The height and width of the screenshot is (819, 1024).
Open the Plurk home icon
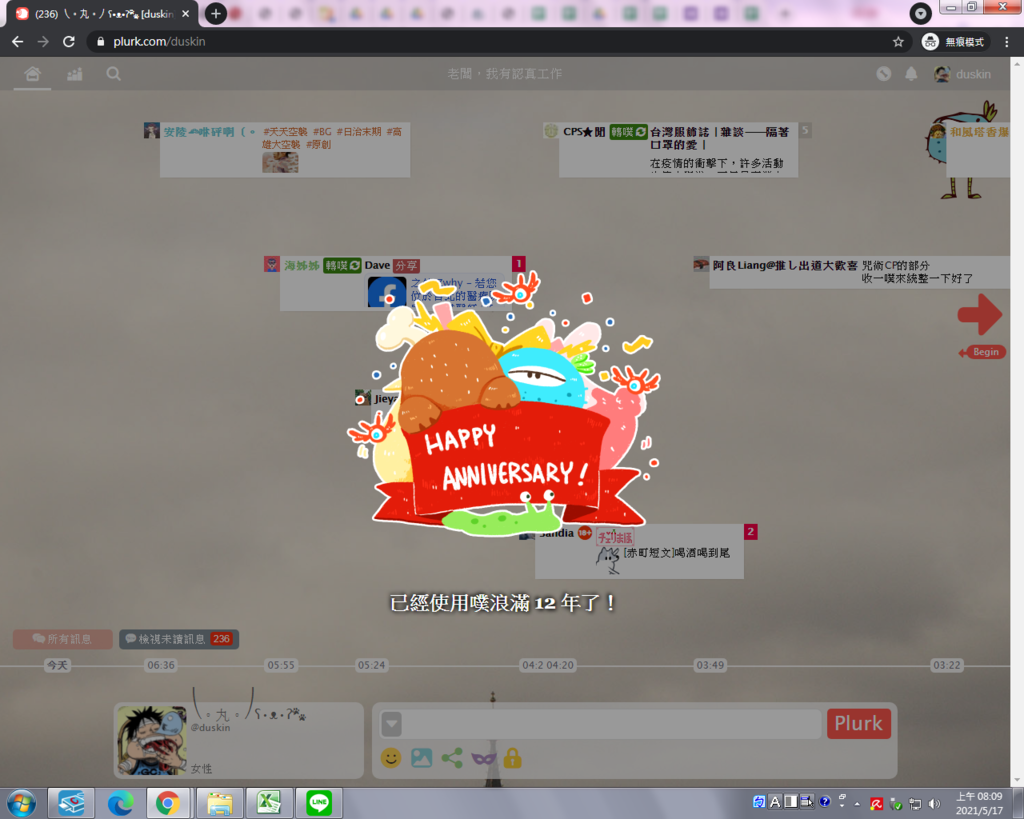[32, 74]
